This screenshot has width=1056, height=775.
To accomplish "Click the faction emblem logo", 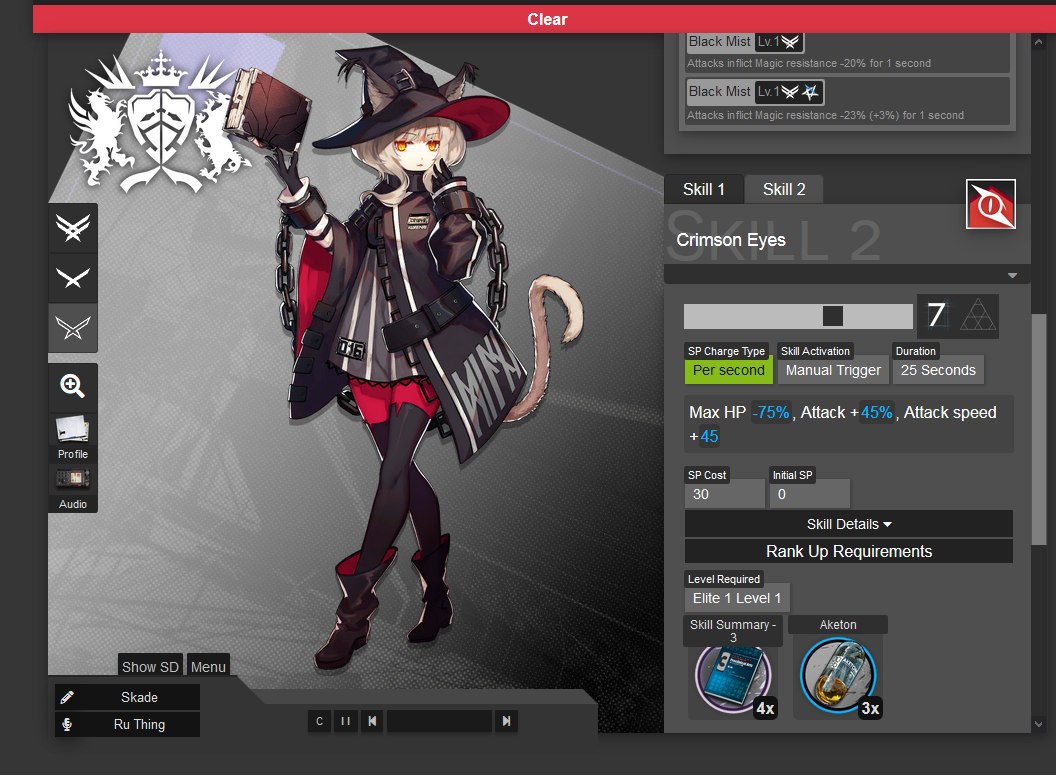I will coord(160,121).
